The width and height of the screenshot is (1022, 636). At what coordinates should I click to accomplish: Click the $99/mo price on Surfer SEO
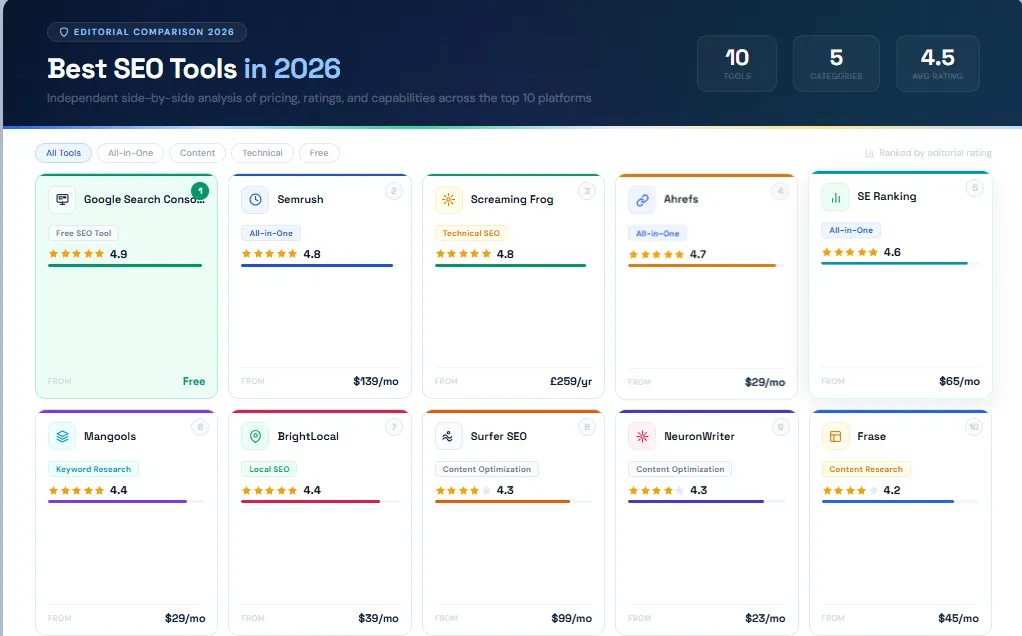click(572, 618)
